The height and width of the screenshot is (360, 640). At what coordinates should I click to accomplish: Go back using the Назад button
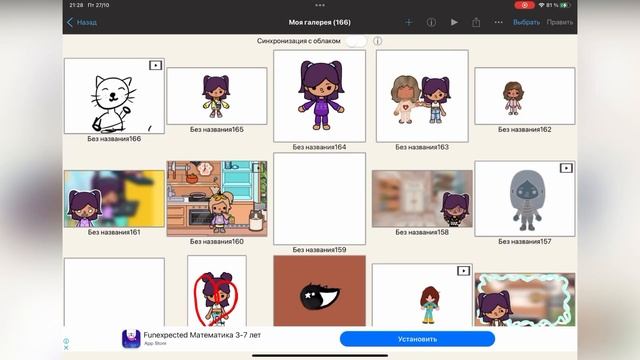coord(82,22)
